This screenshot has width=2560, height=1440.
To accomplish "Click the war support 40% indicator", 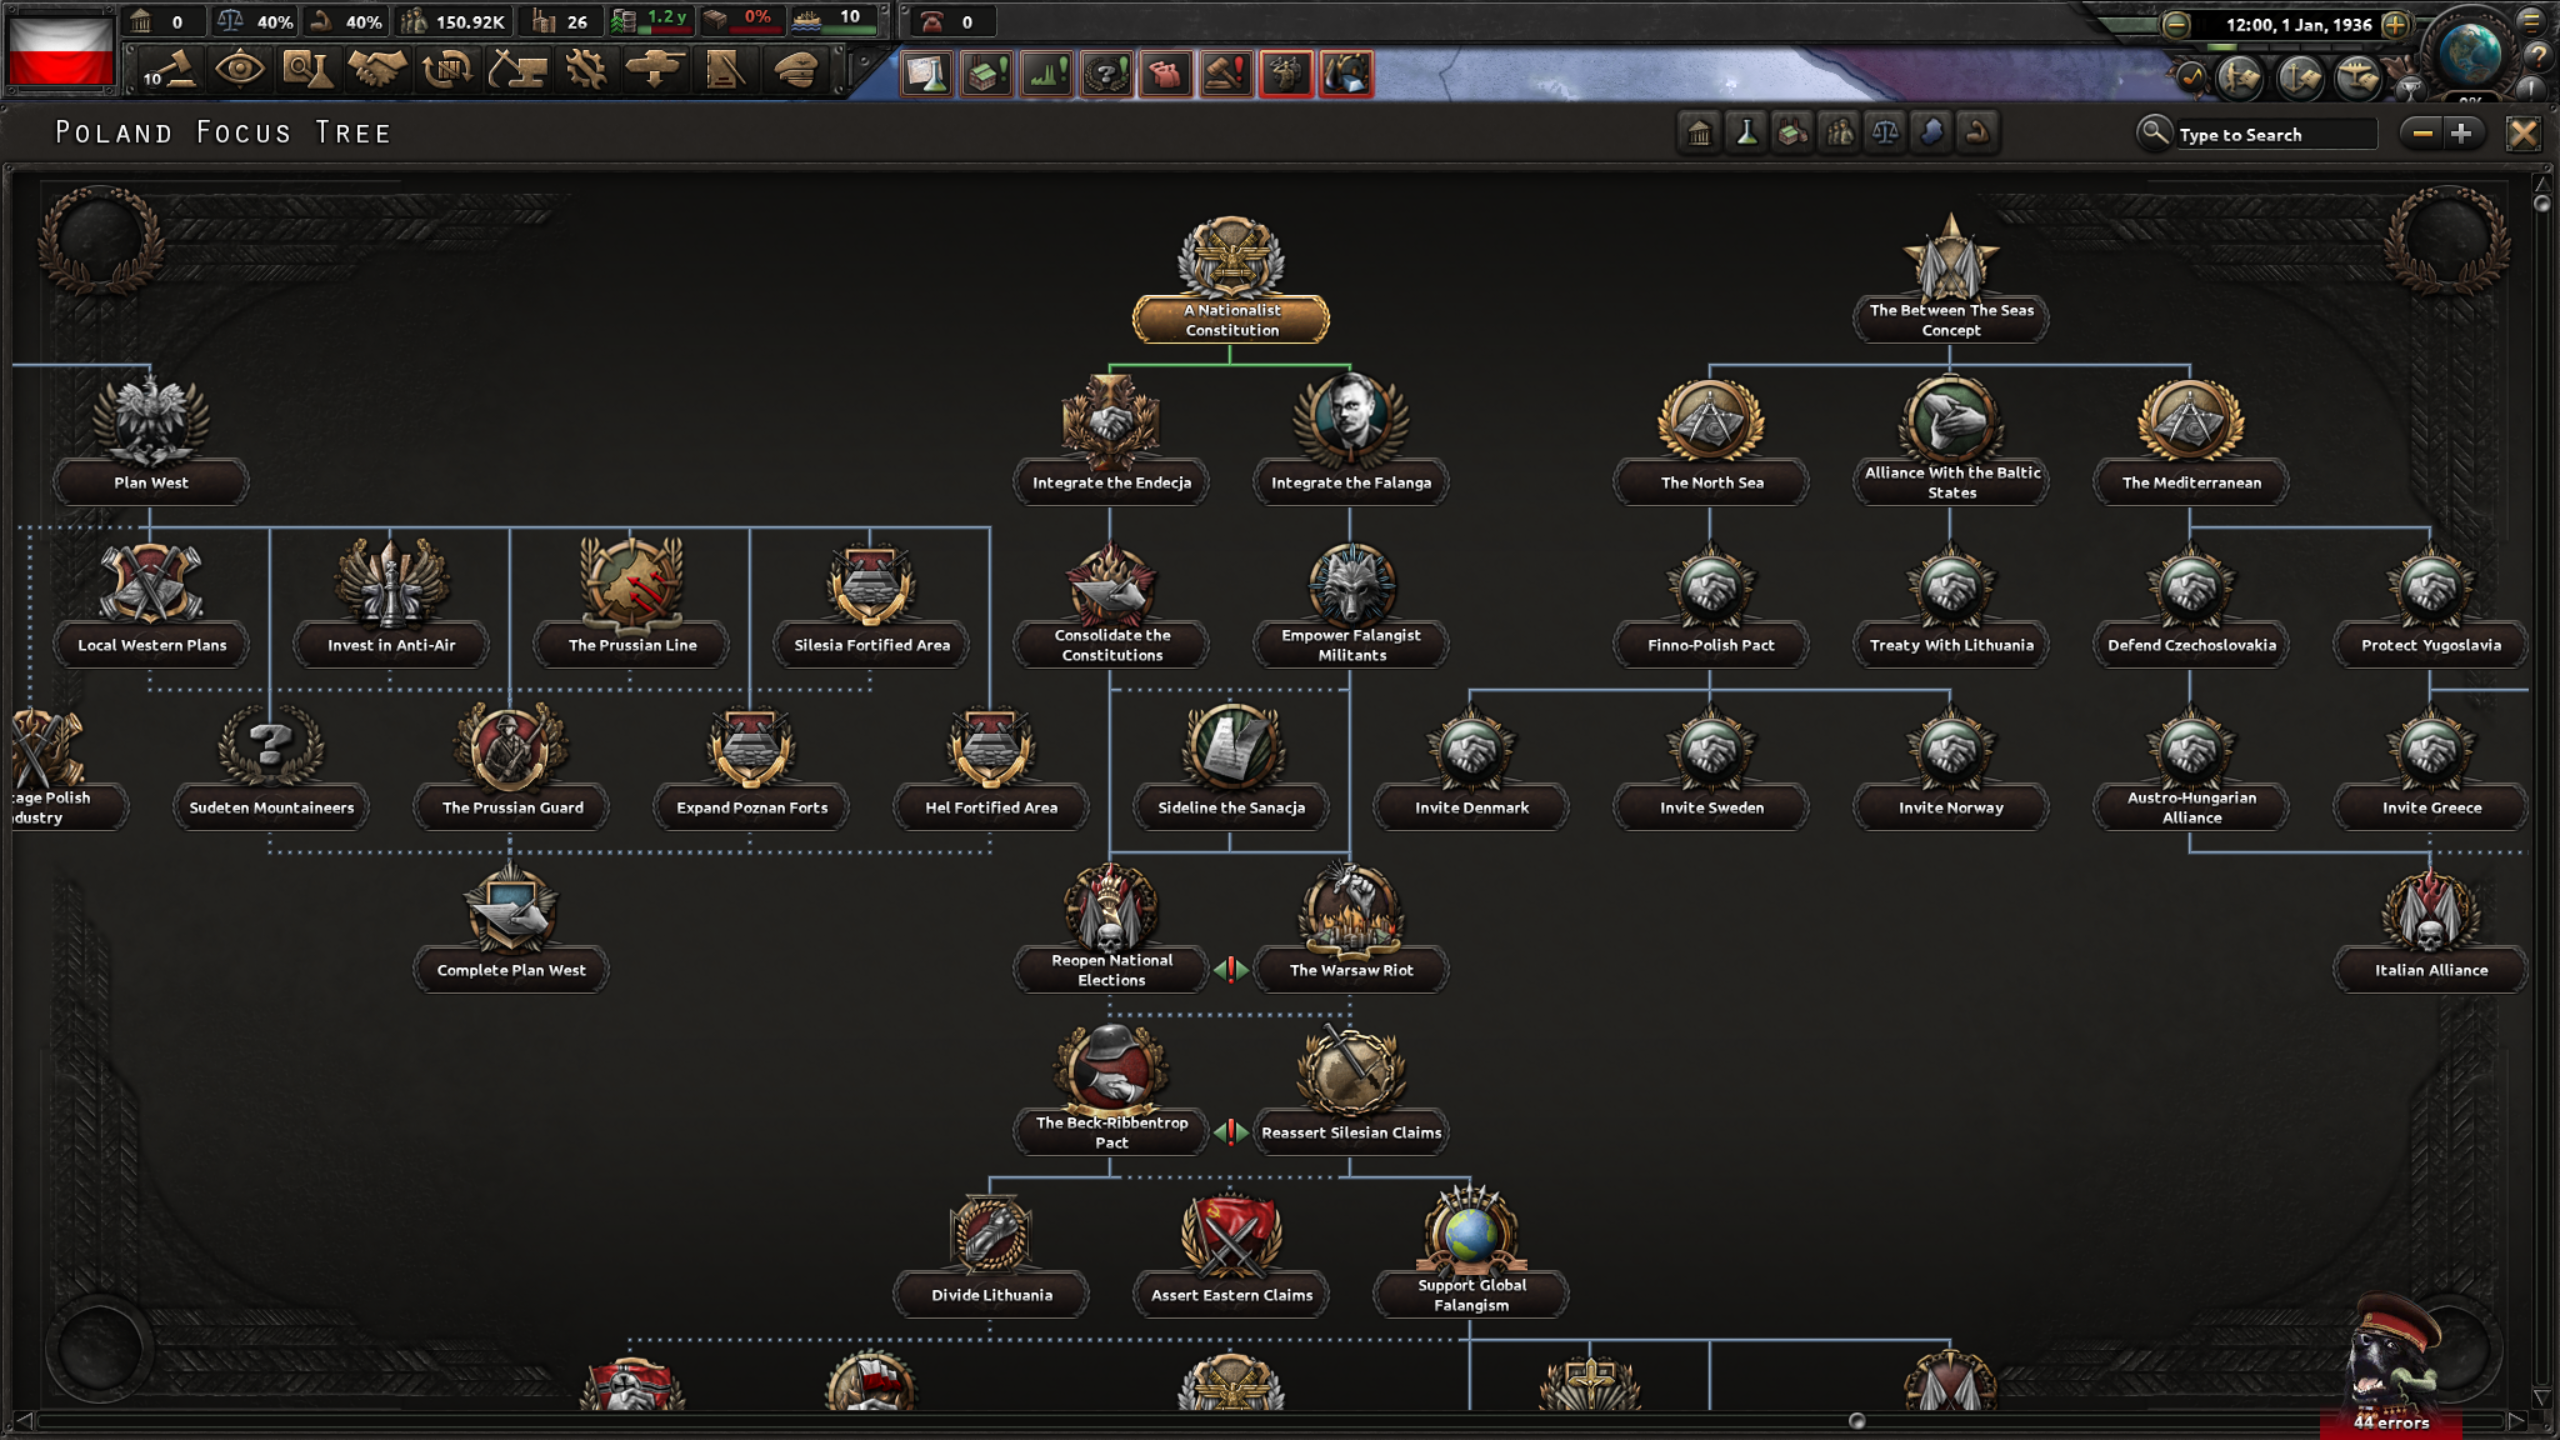I will [x=345, y=21].
